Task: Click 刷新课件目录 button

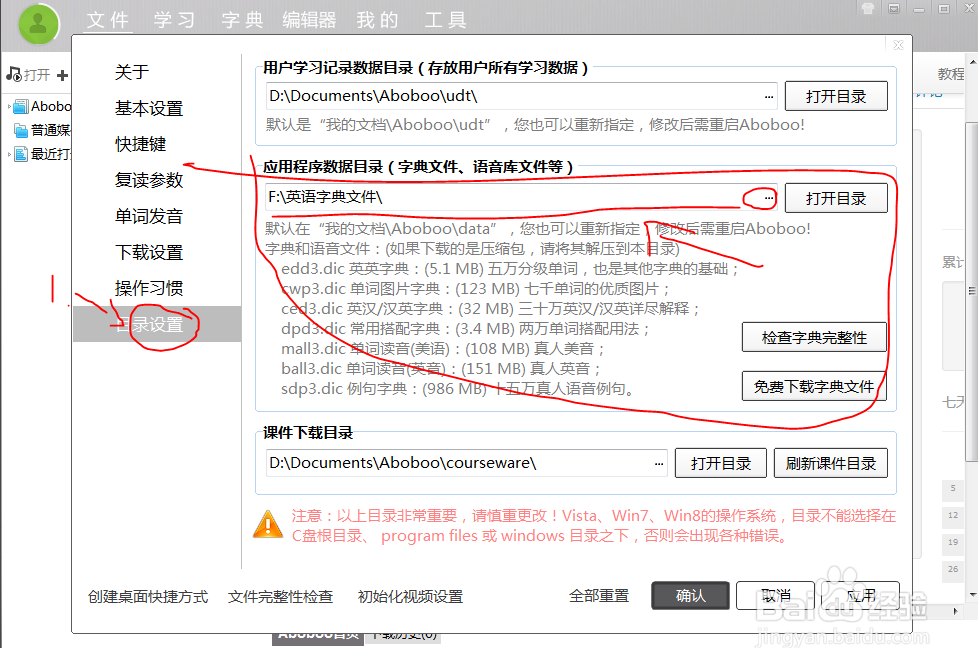Action: [831, 463]
